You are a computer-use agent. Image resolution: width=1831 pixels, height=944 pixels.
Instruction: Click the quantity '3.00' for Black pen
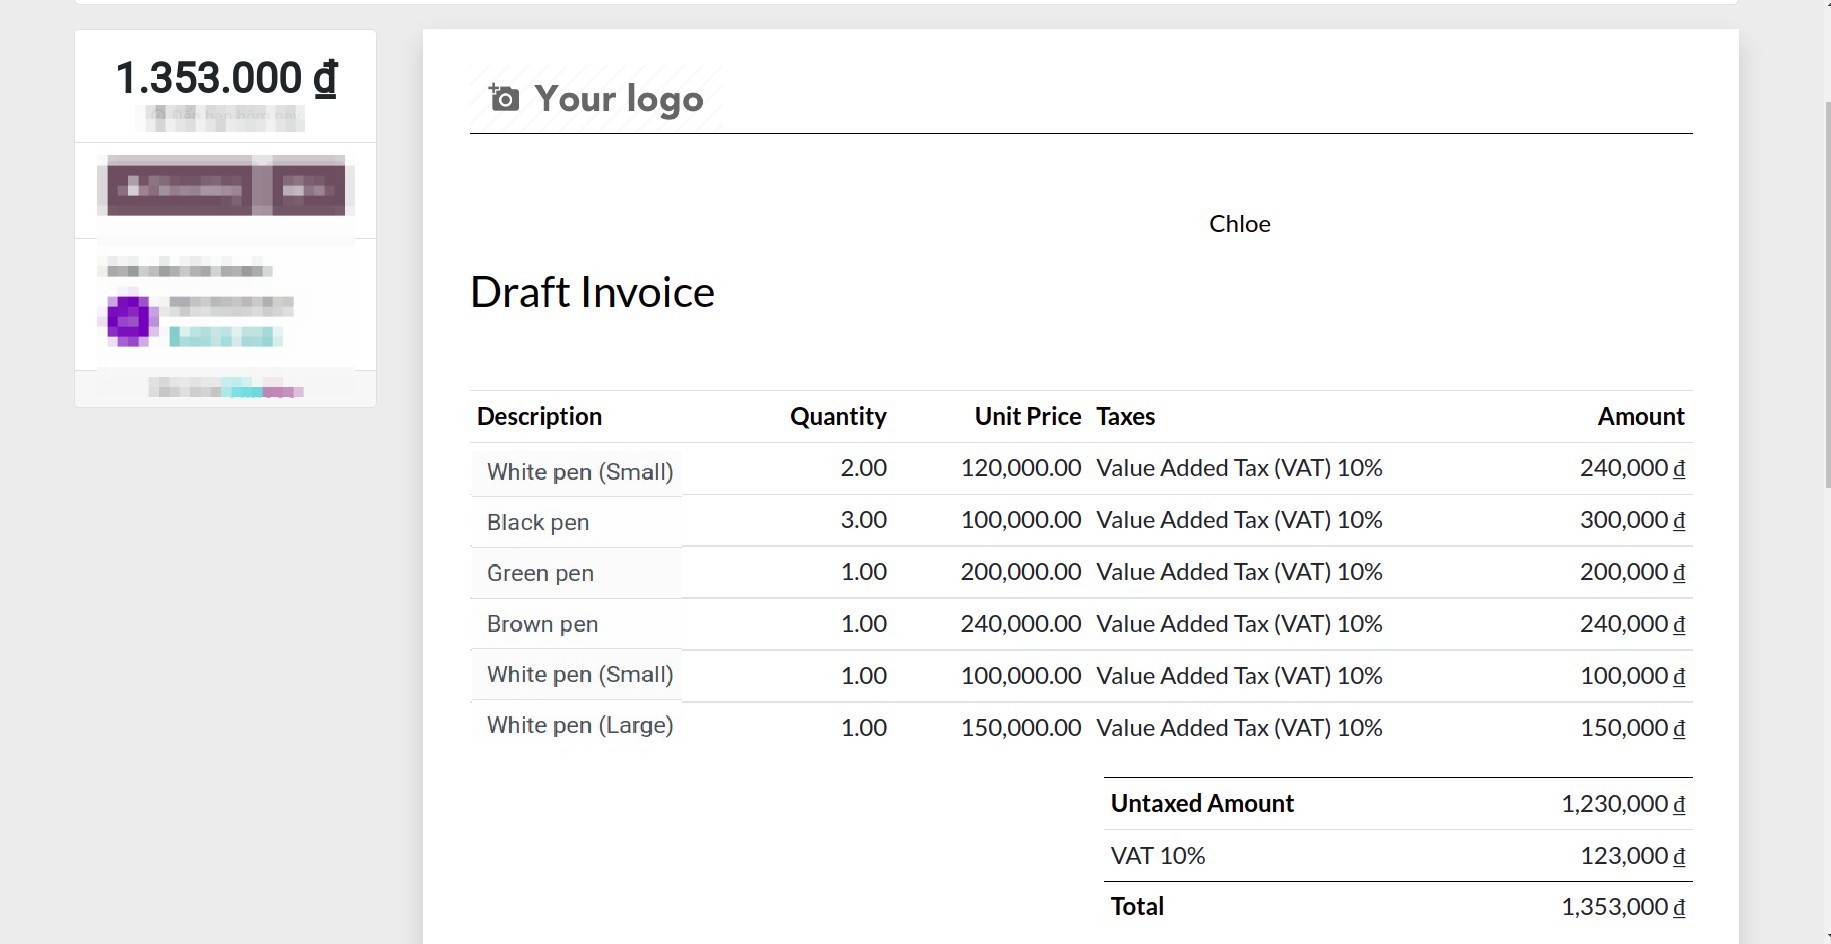point(862,520)
